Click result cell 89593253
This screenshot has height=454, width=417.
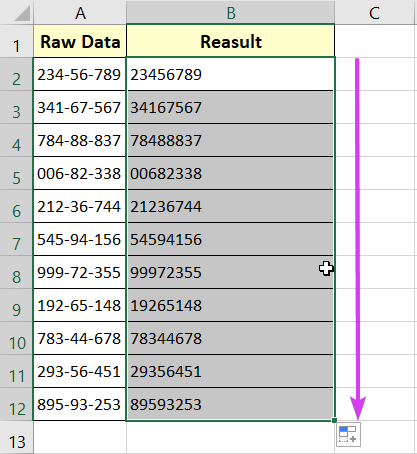pyautogui.click(x=230, y=404)
